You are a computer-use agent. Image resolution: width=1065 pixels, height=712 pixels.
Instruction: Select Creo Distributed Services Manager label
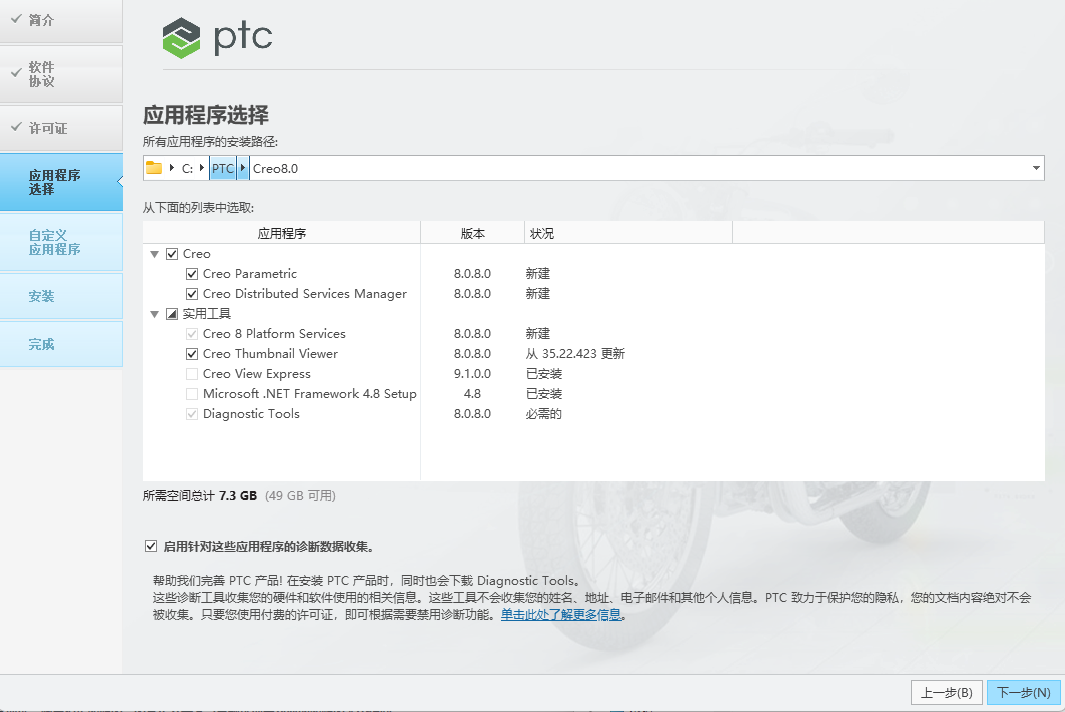click(305, 293)
